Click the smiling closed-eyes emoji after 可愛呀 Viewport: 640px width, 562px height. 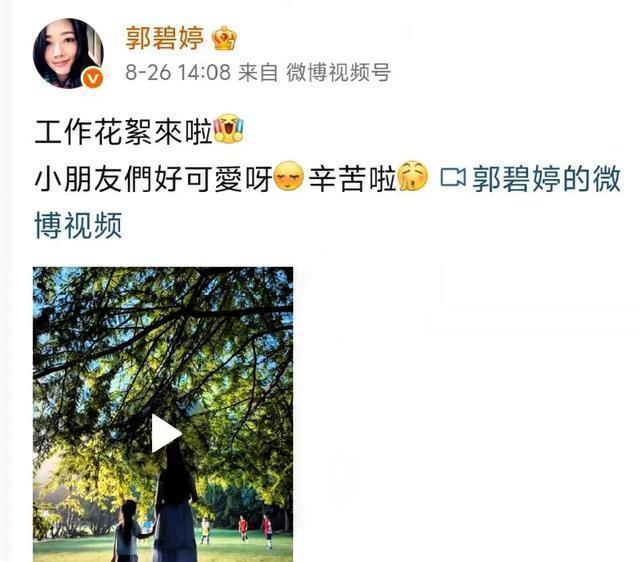coord(289,176)
